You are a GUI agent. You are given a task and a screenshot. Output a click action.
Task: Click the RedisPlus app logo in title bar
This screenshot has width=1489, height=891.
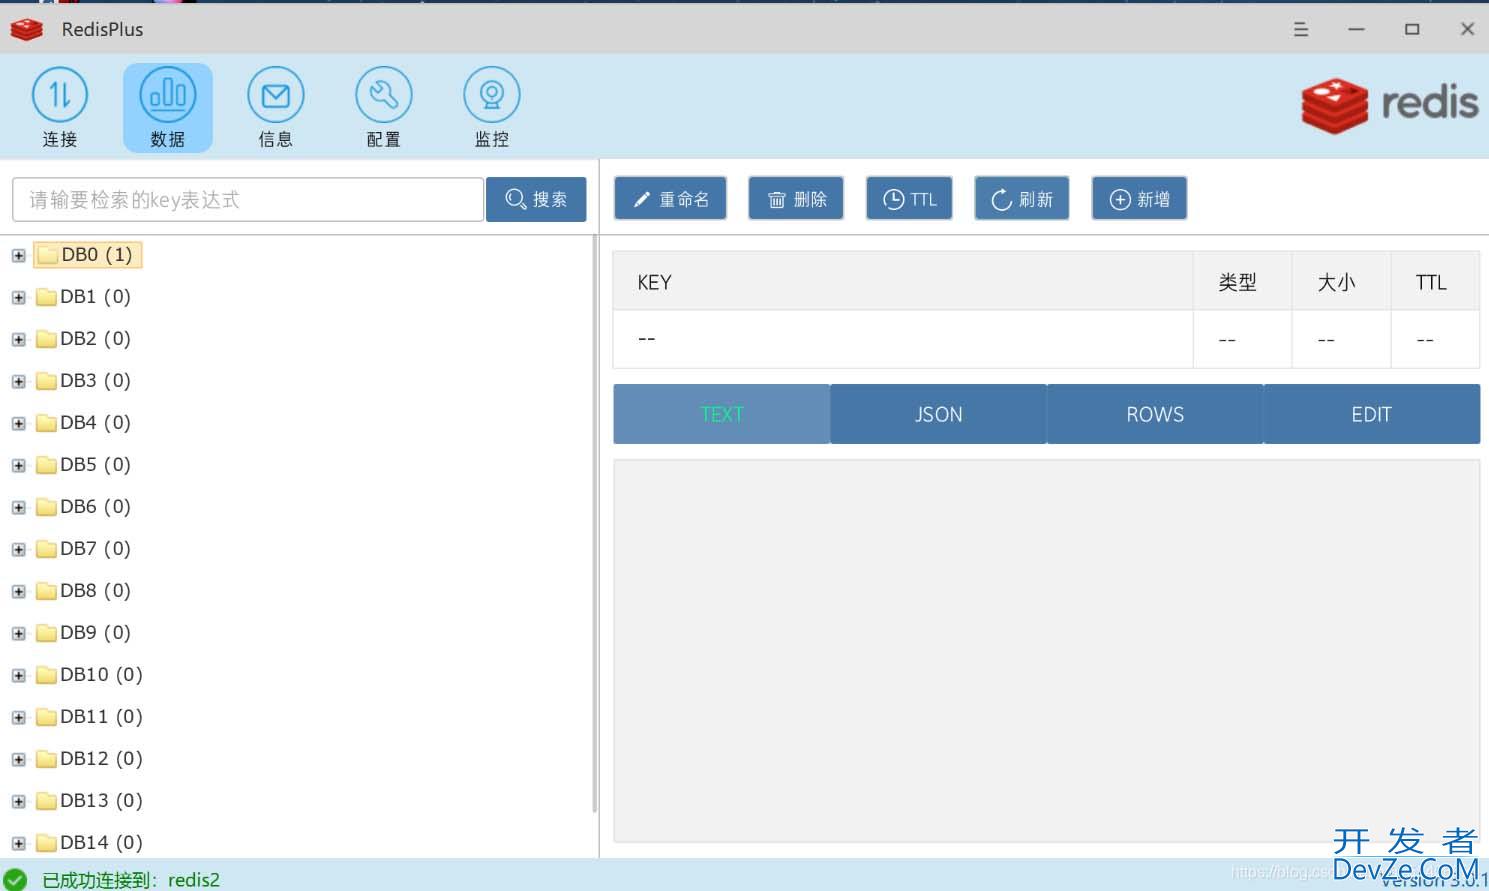27,30
